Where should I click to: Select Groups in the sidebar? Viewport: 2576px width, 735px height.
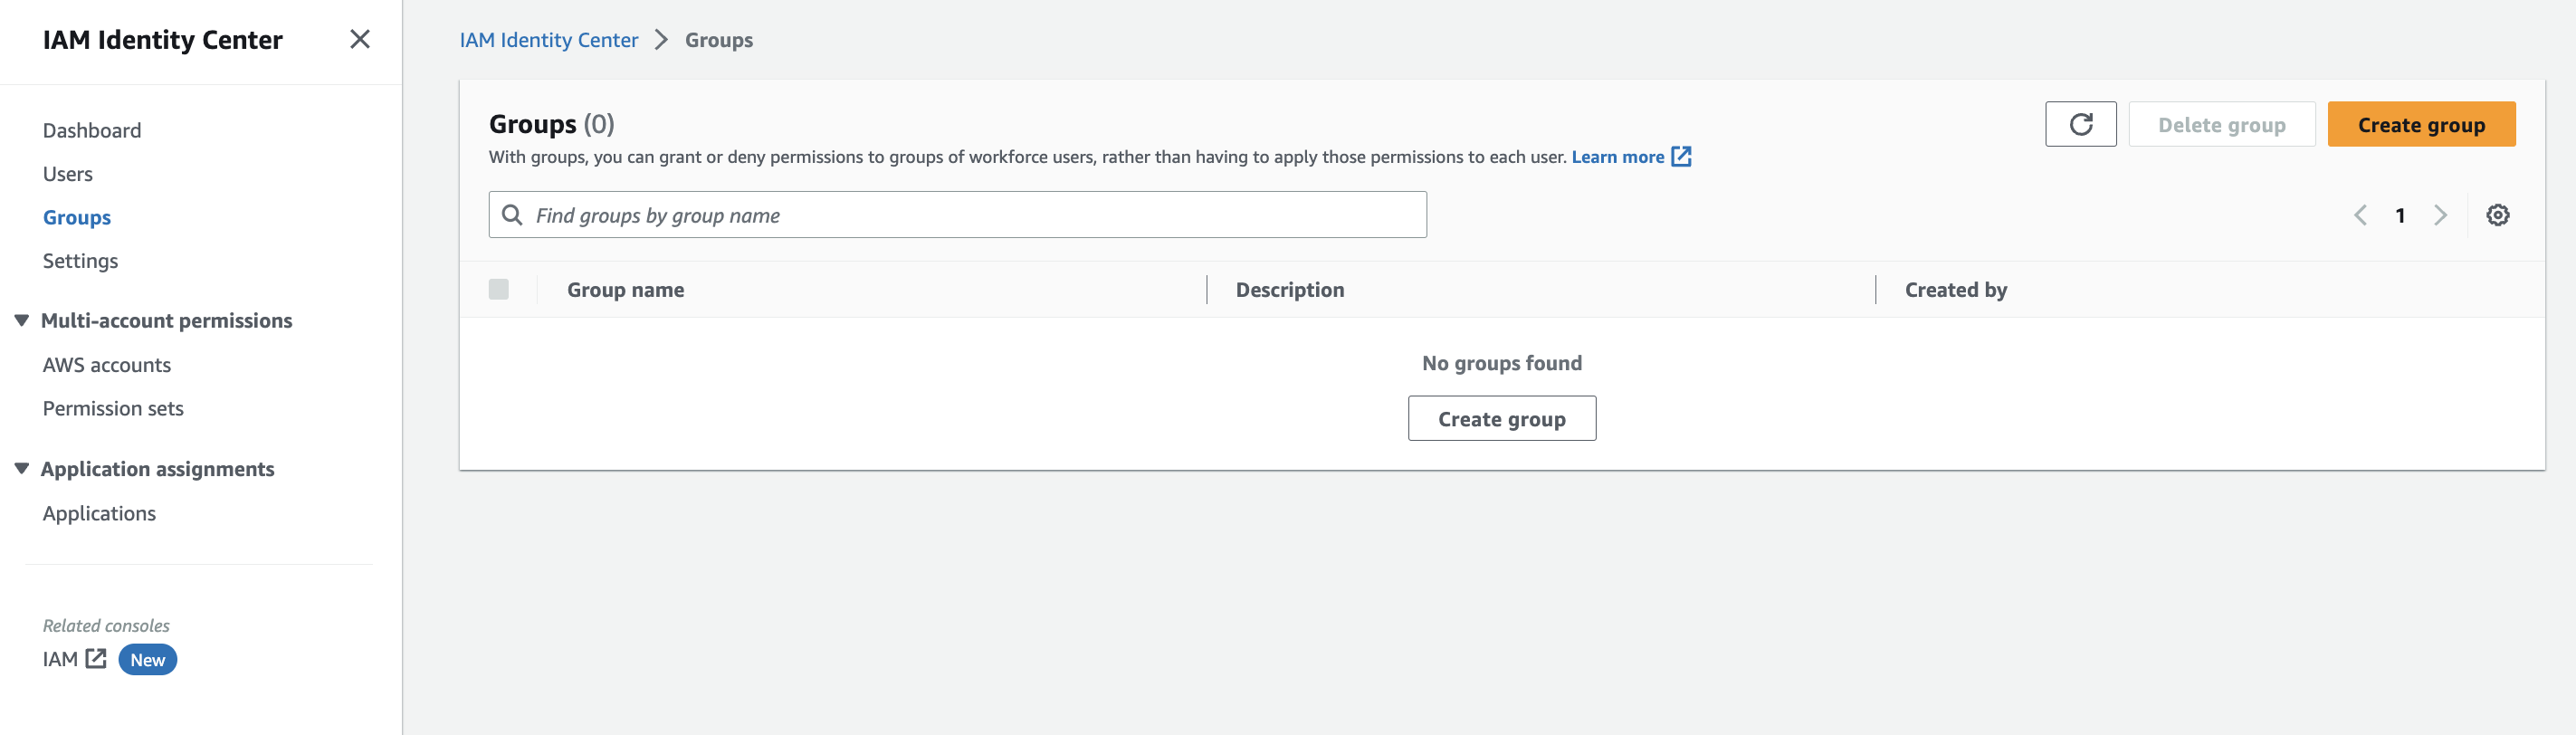77,217
